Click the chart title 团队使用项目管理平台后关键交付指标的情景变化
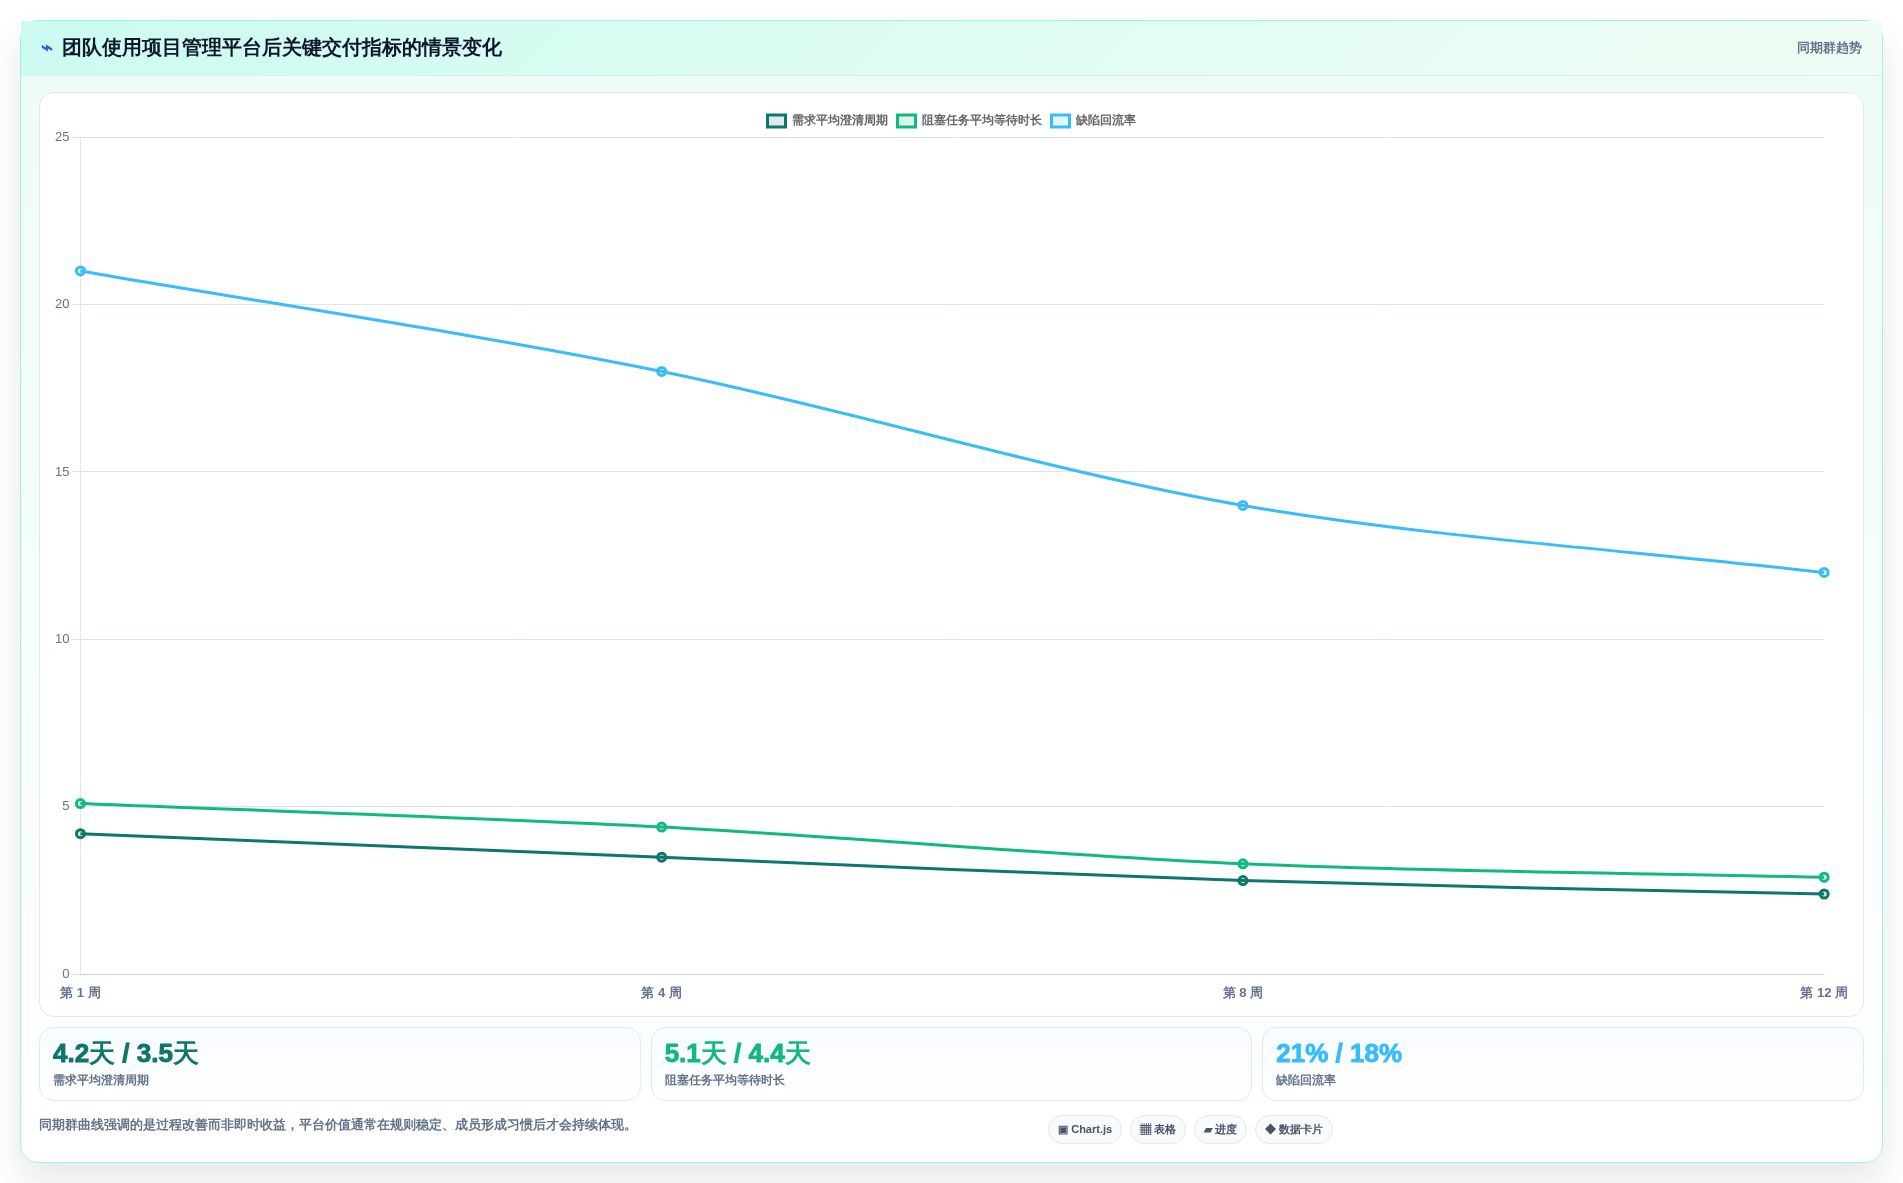Screen dimensions: 1903x1183 tap(282, 48)
